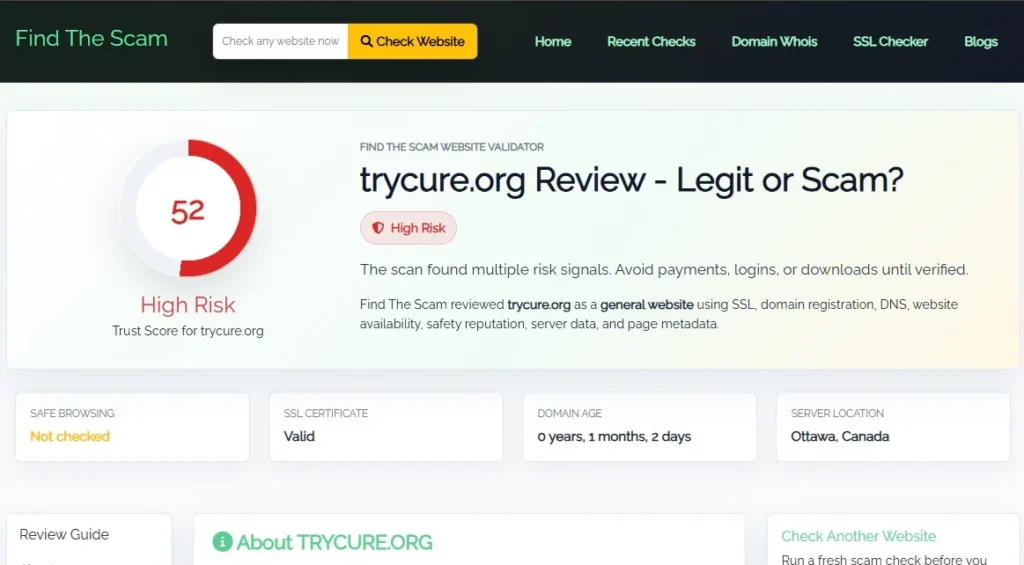This screenshot has height=565, width=1024.
Task: Open the SSL Checker tool
Action: (890, 41)
